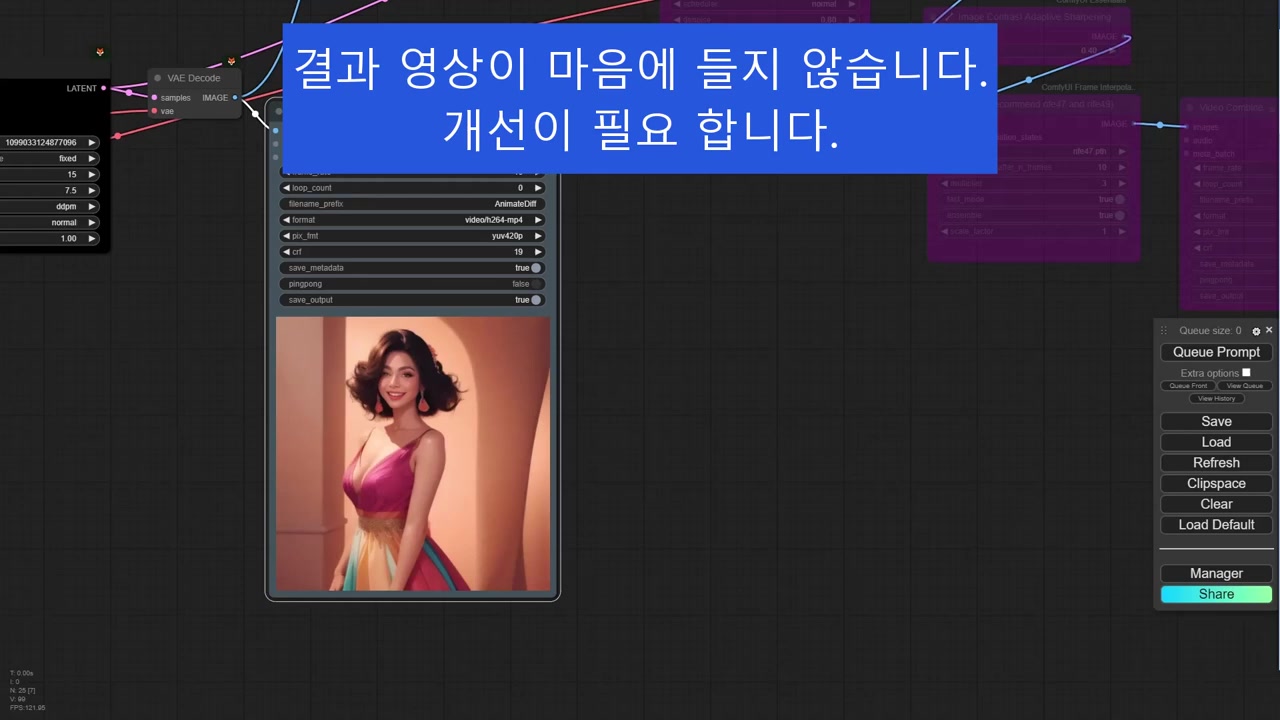Decrease crf value with left arrow
This screenshot has height=720, width=1280.
(x=286, y=252)
